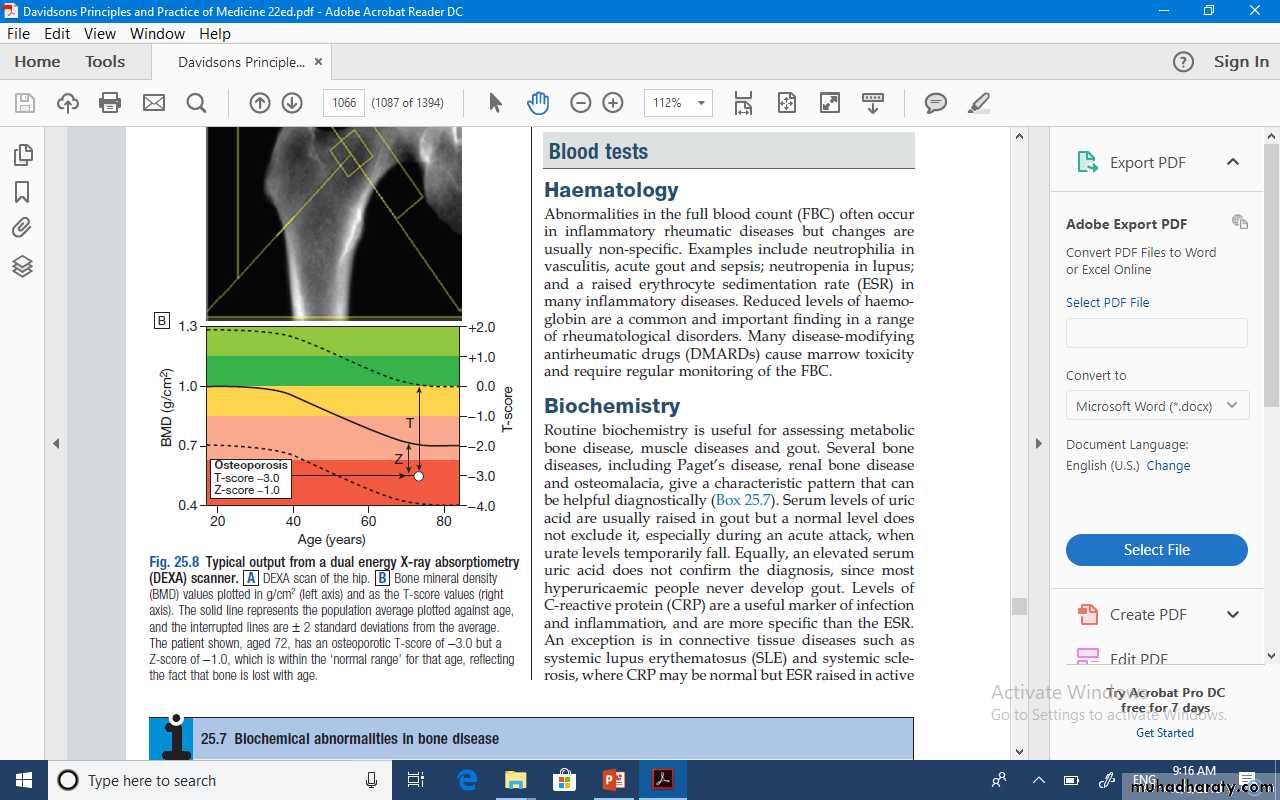Collapse the Export PDF section
Image resolution: width=1280 pixels, height=800 pixels.
1232,162
